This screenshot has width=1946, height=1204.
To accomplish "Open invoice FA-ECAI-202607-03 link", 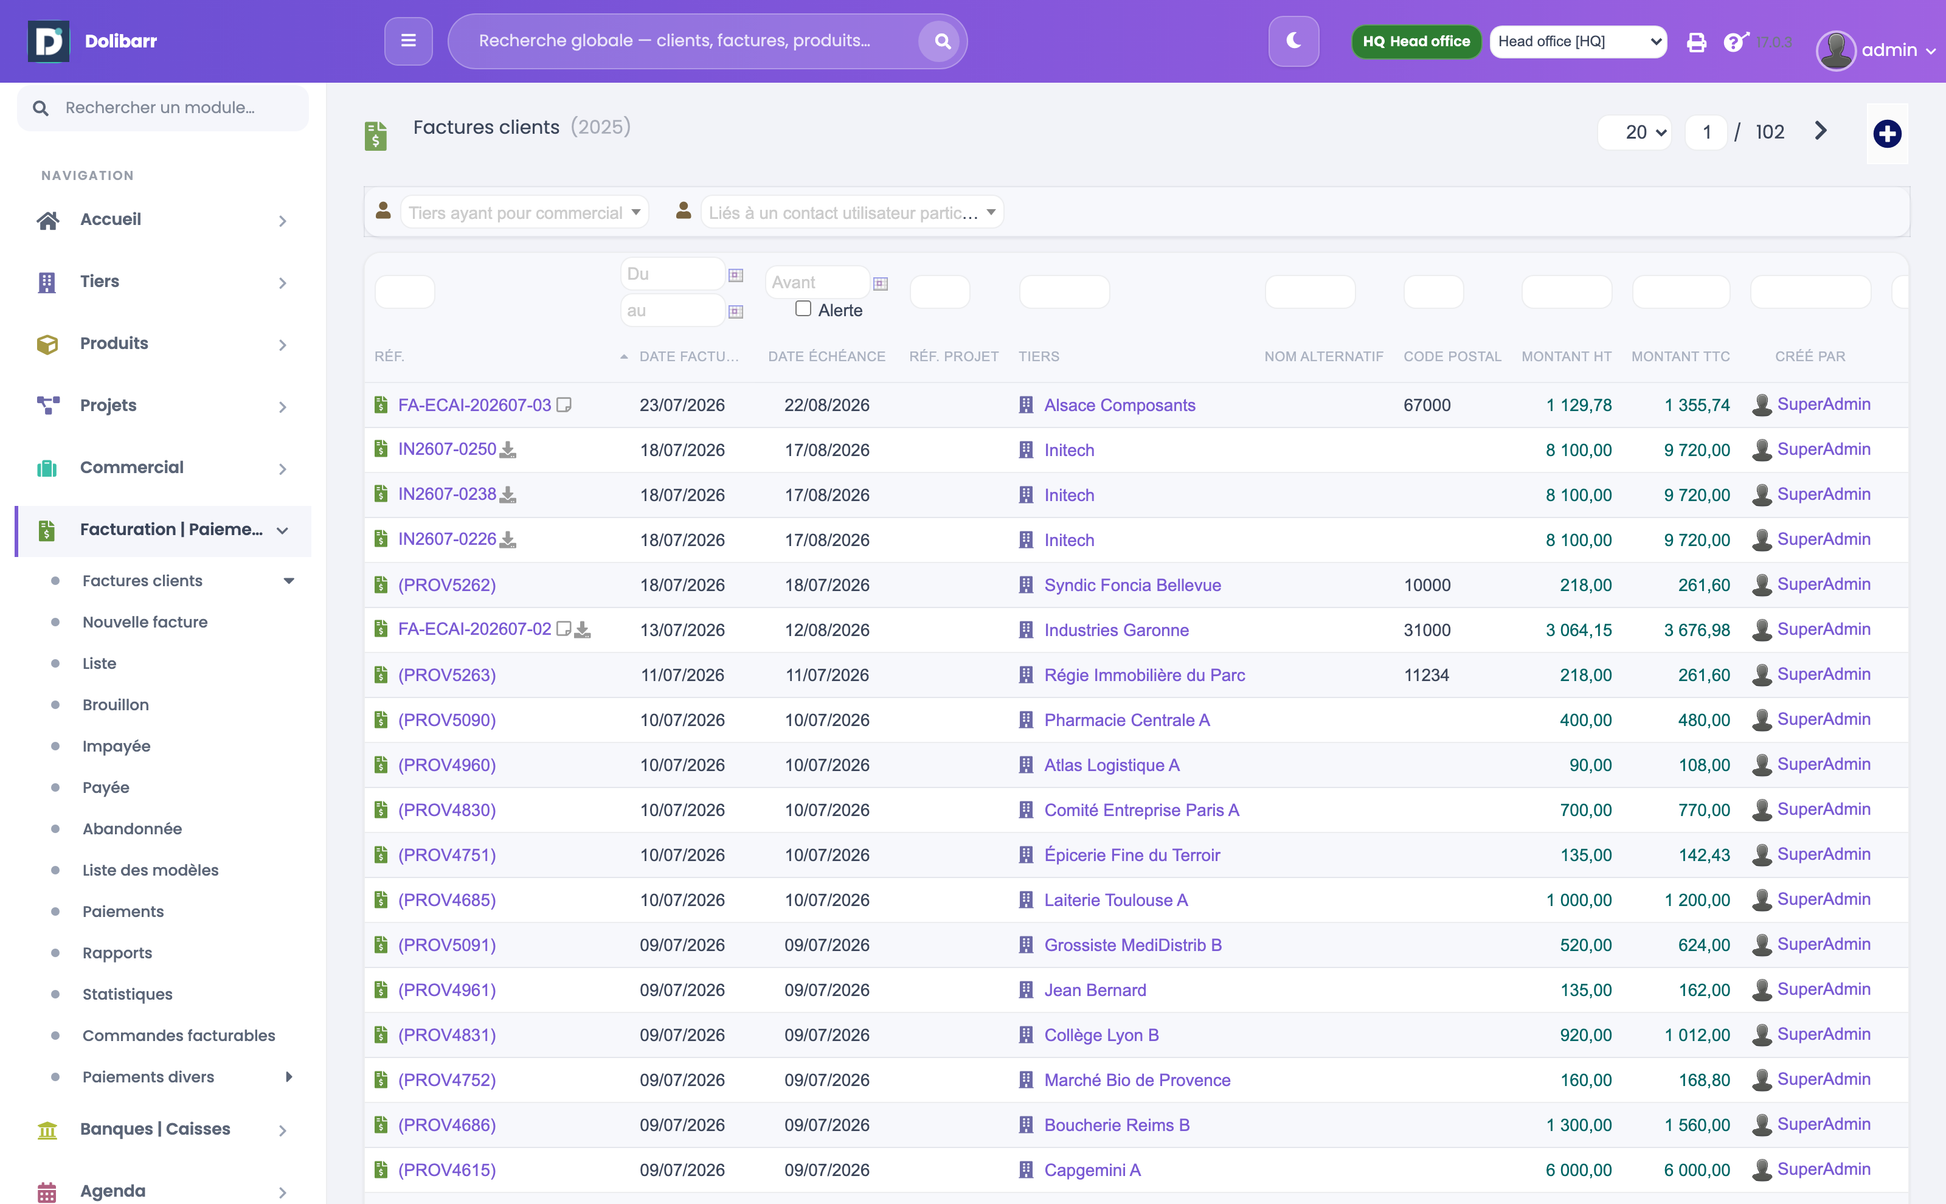I will tap(474, 405).
